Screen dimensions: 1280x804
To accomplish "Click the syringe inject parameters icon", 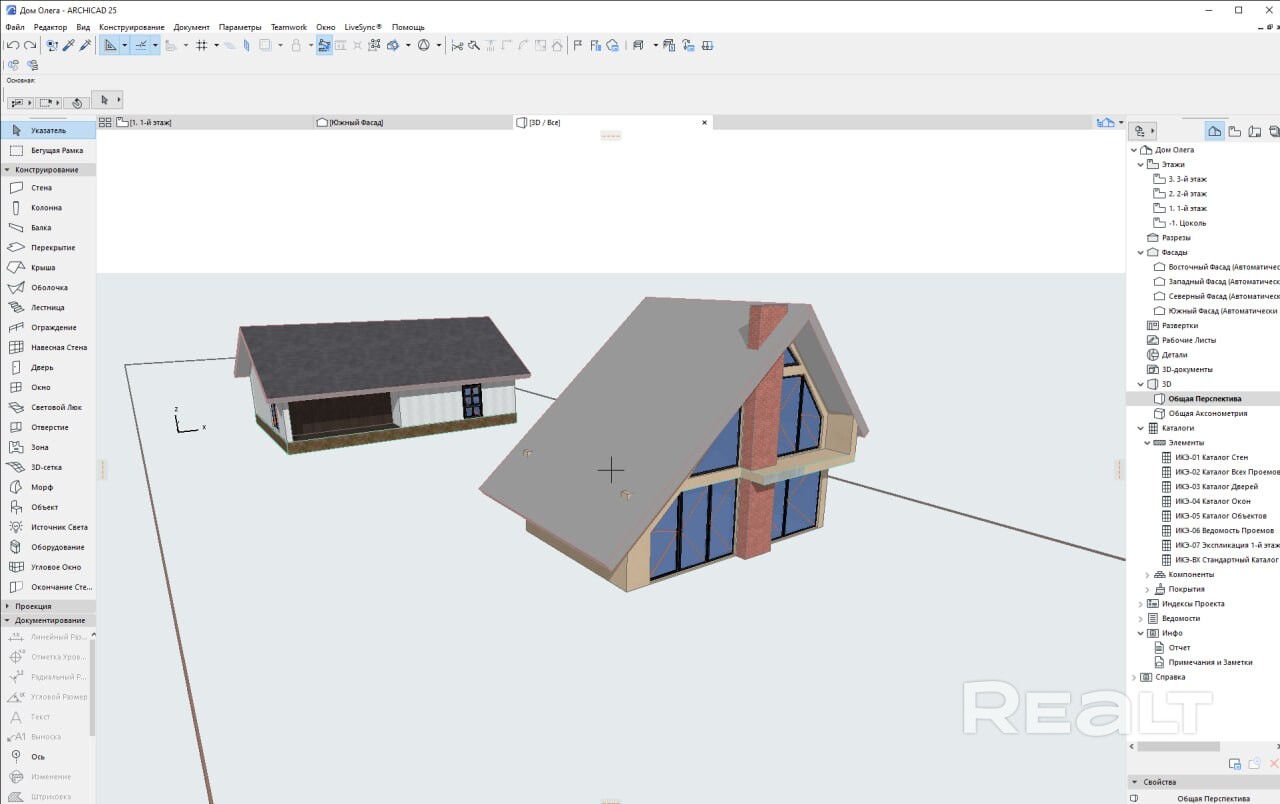I will [85, 46].
